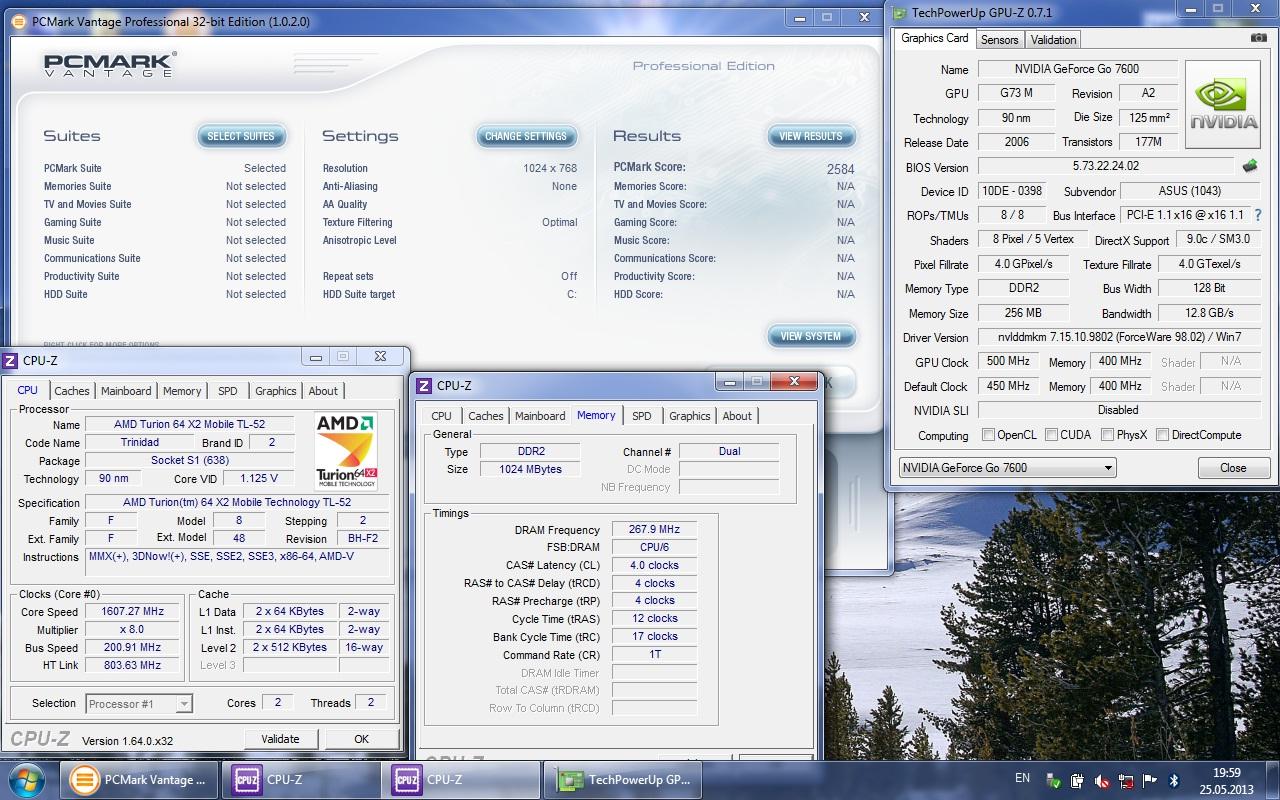Viewport: 1280px width, 800px height.
Task: Open Graphics tab in CPU-Z CPU window
Action: click(275, 391)
